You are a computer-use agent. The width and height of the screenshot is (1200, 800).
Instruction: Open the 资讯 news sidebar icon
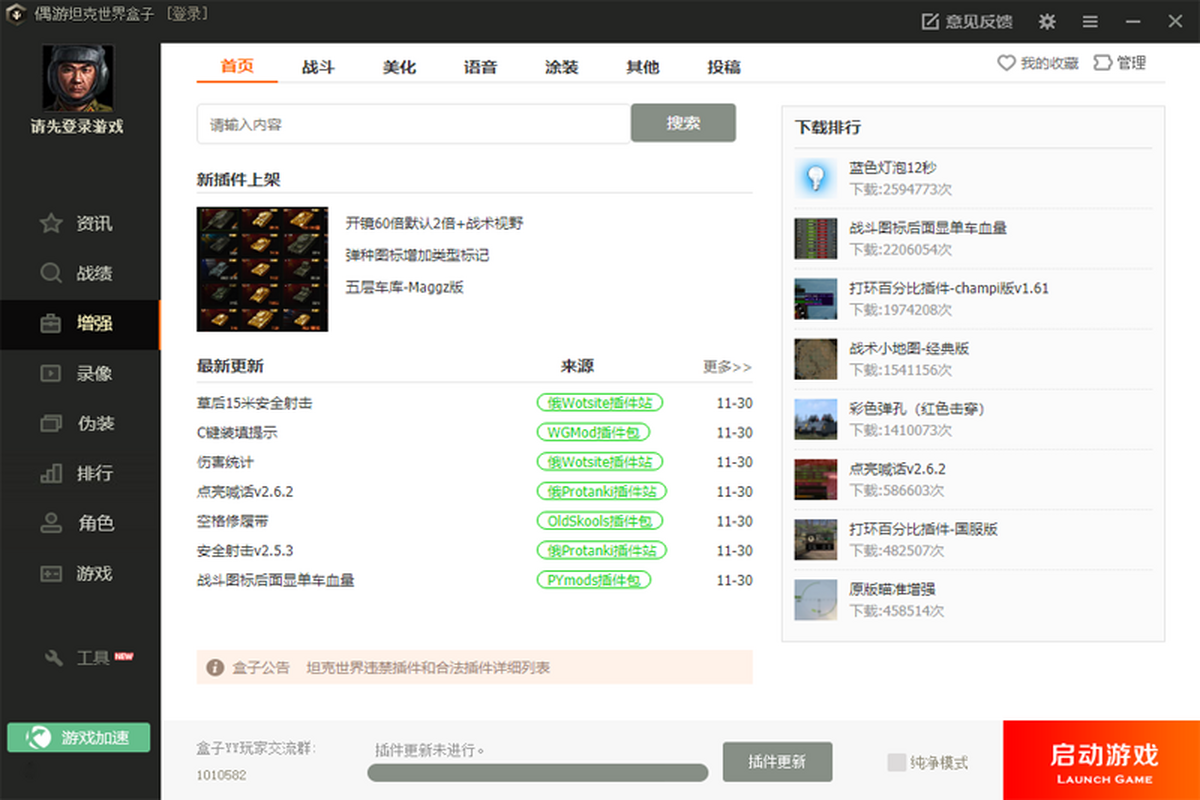point(51,223)
